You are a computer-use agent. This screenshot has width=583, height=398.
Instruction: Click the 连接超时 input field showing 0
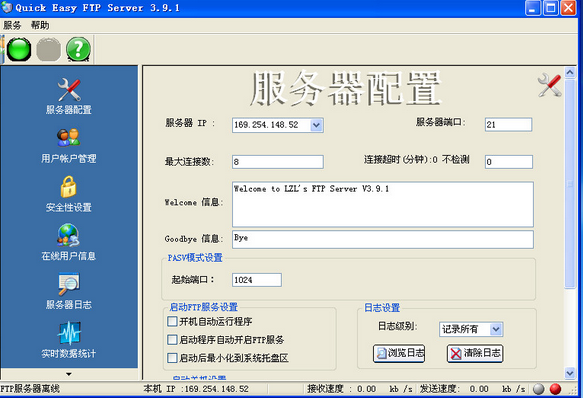click(x=509, y=162)
